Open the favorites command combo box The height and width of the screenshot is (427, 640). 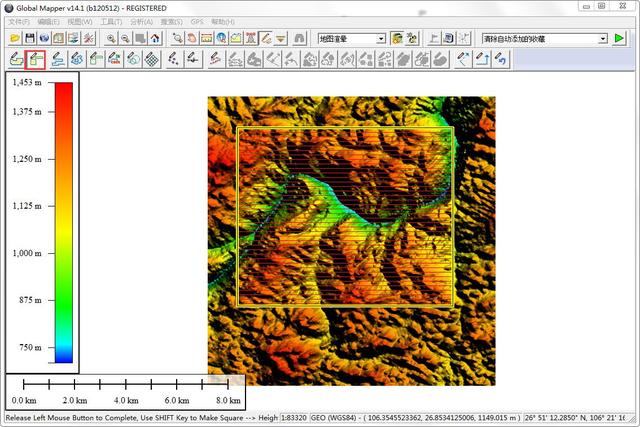545,39
